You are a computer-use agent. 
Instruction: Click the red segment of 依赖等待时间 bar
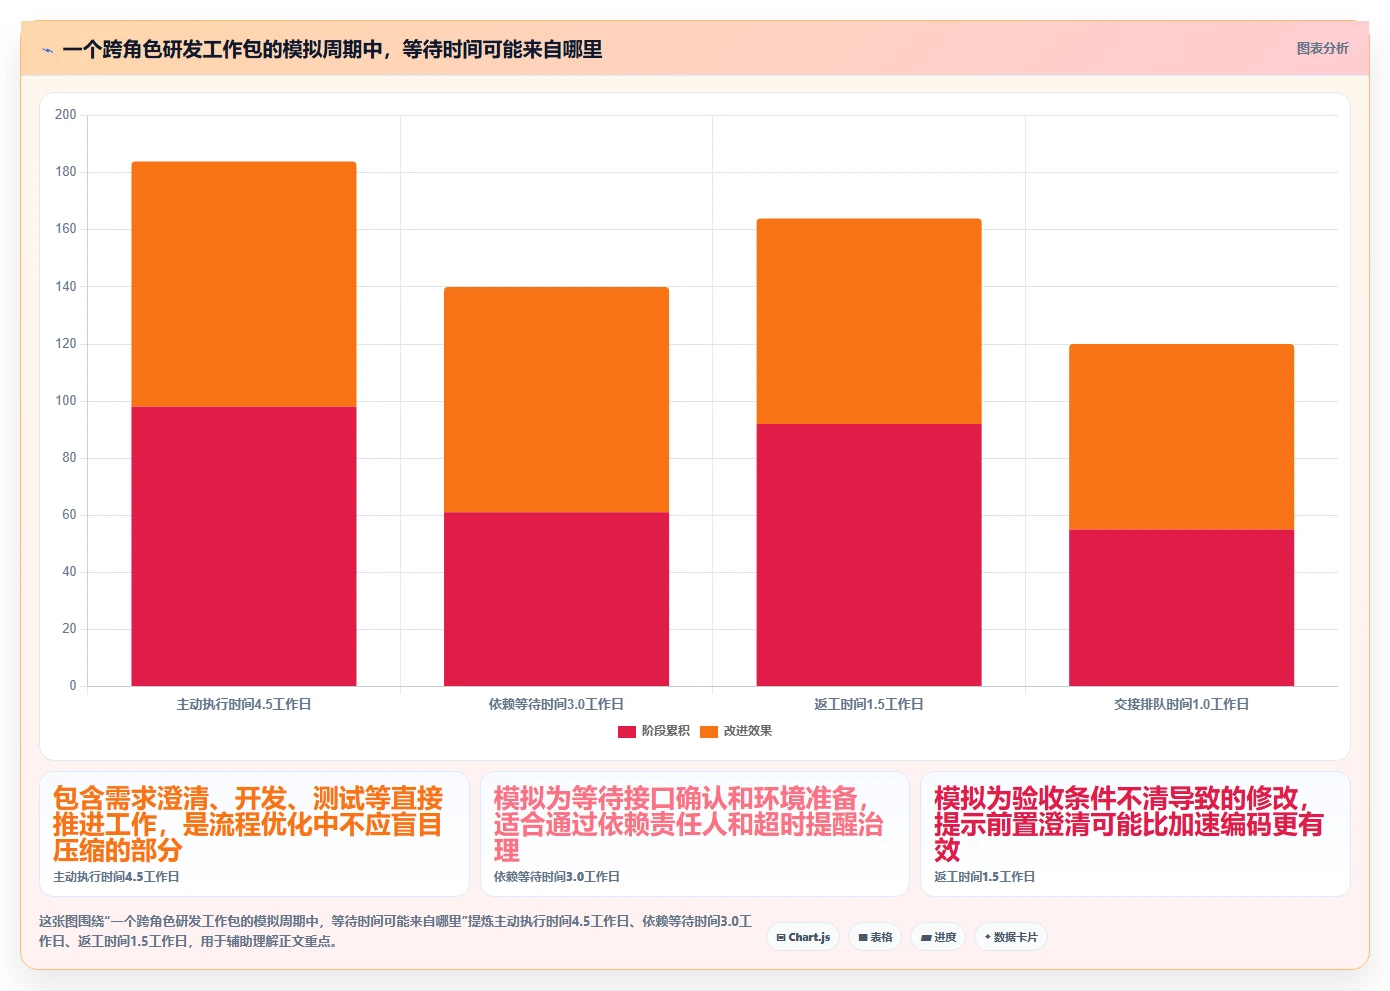[x=556, y=599]
